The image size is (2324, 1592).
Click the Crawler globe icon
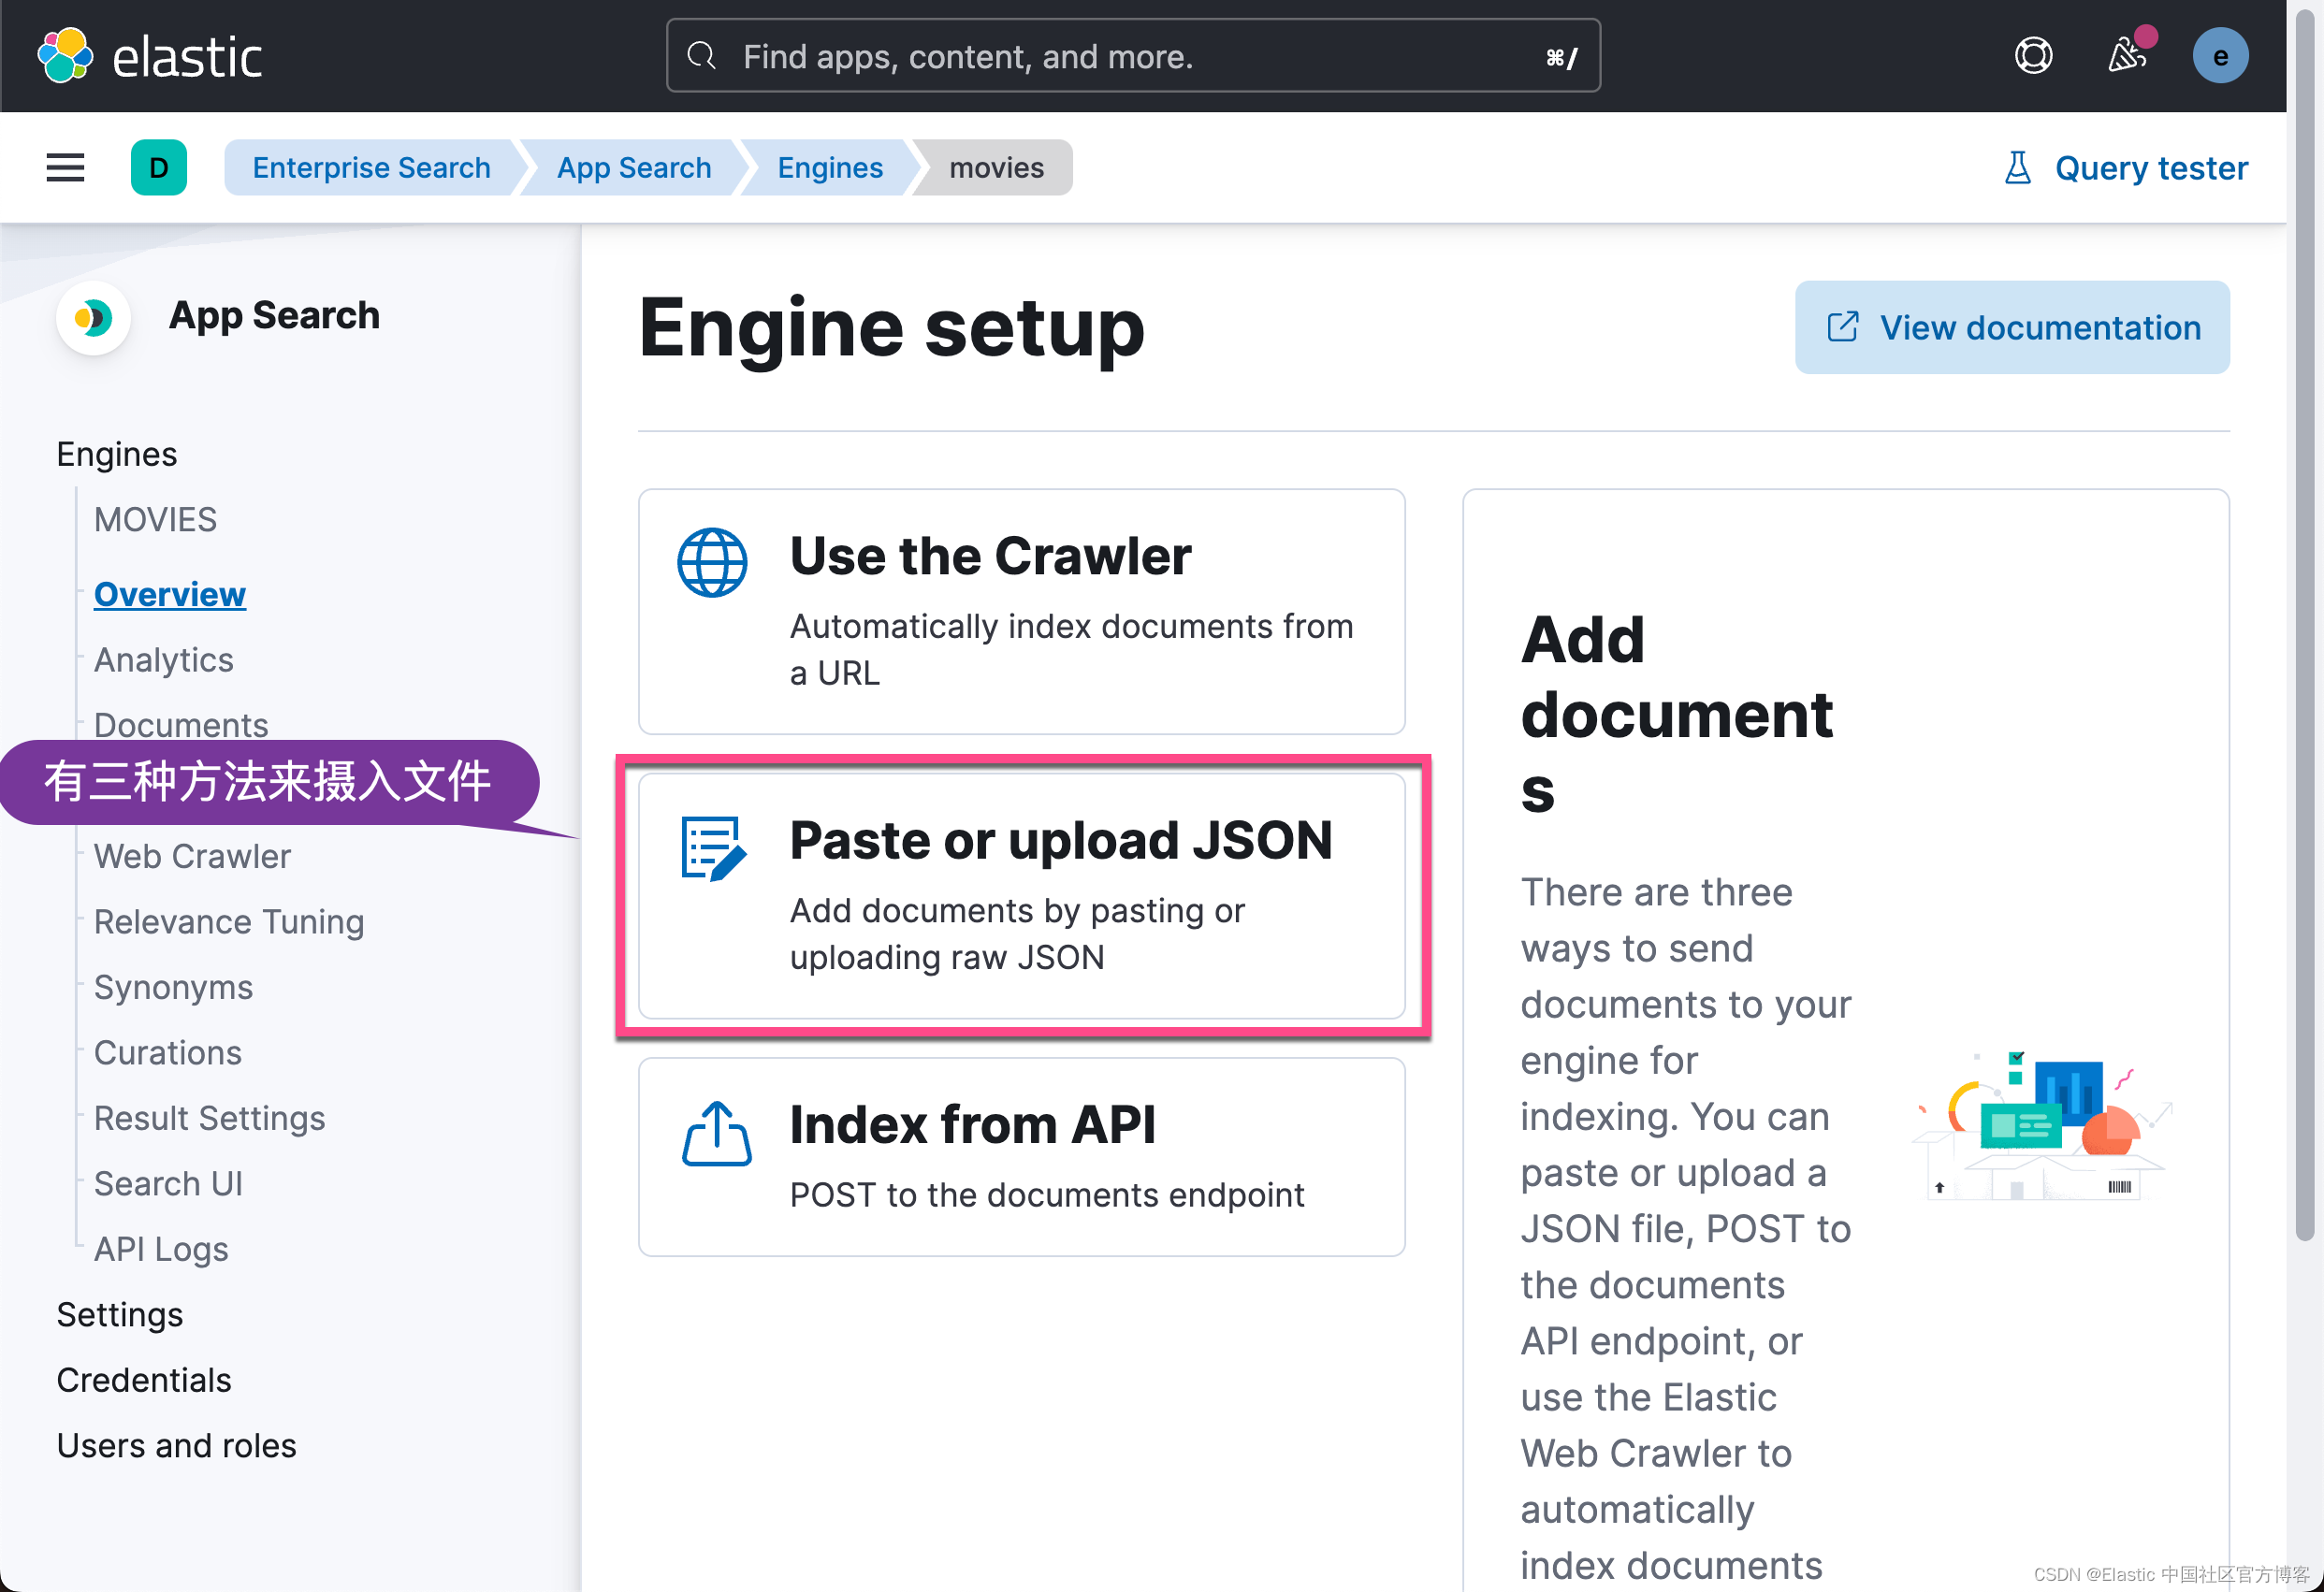coord(712,563)
